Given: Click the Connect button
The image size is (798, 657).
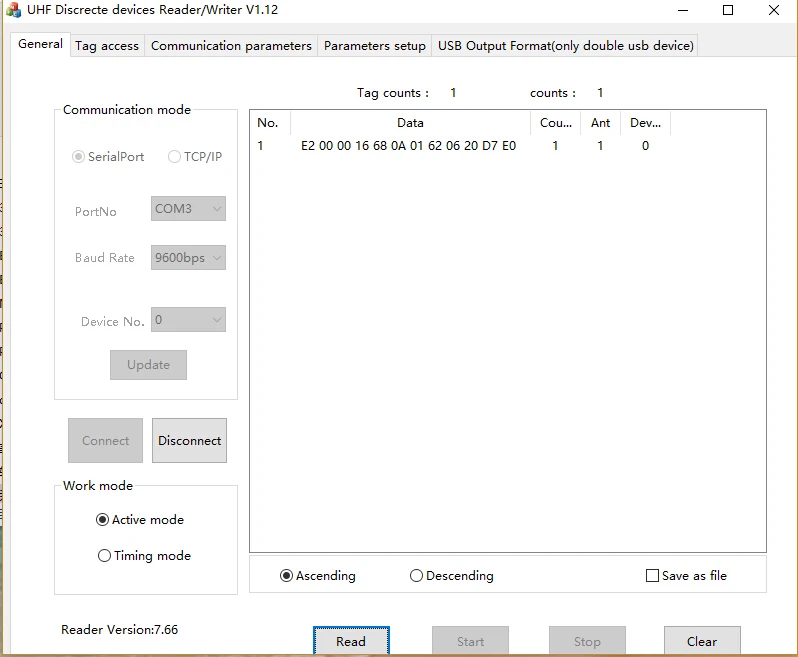Looking at the screenshot, I should 105,441.
